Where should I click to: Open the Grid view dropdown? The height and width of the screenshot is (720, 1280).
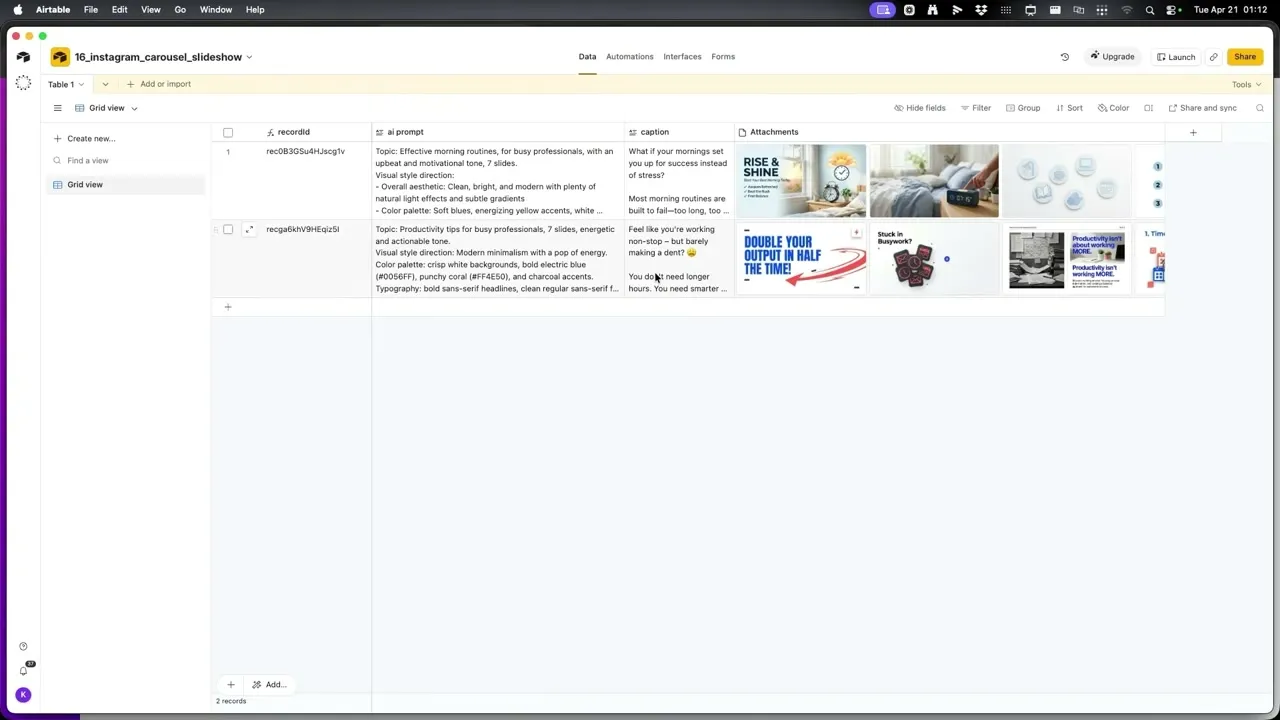(106, 108)
